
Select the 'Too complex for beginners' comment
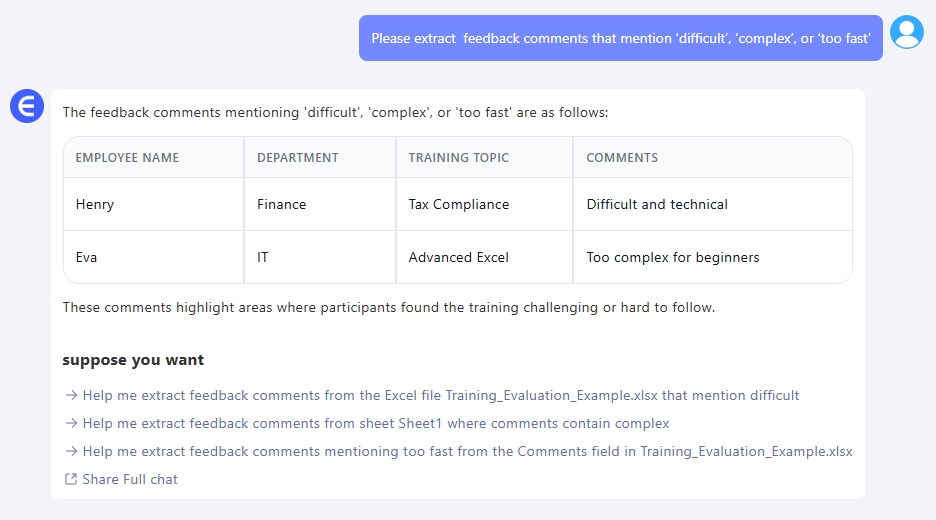(673, 258)
